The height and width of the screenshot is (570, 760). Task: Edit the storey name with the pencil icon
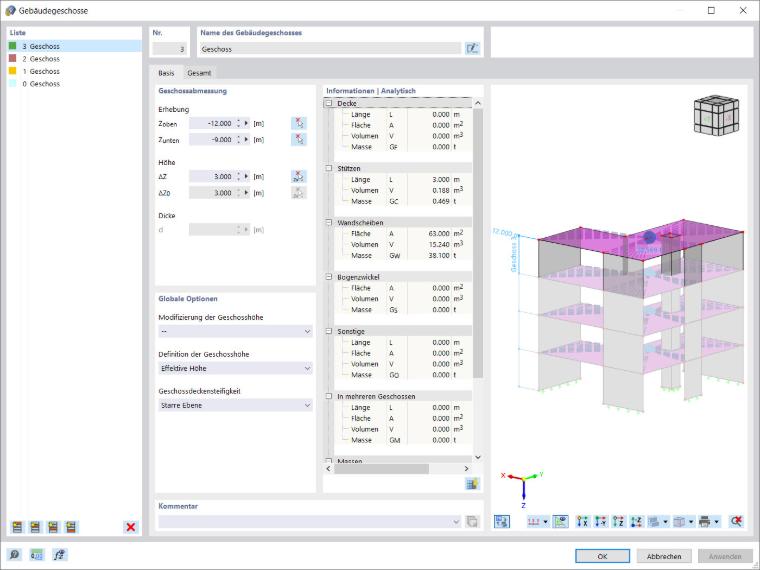[472, 48]
